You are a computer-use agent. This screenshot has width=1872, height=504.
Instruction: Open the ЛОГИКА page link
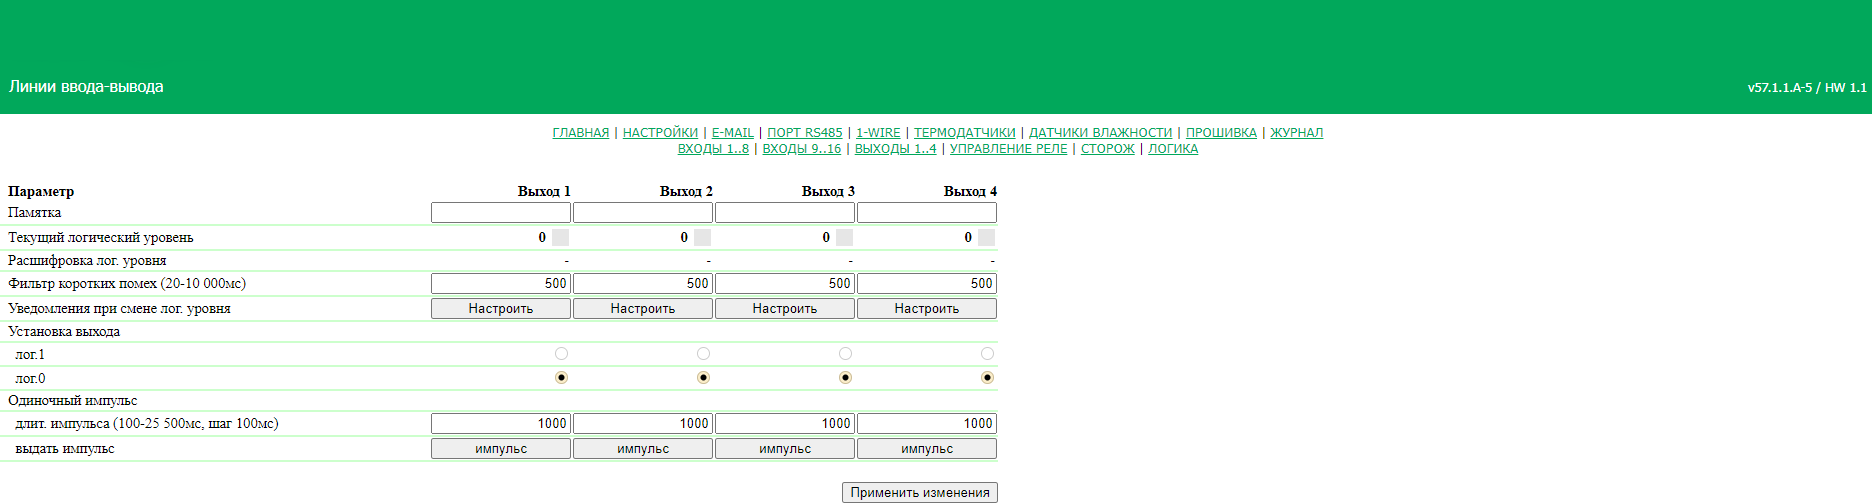pos(1172,149)
